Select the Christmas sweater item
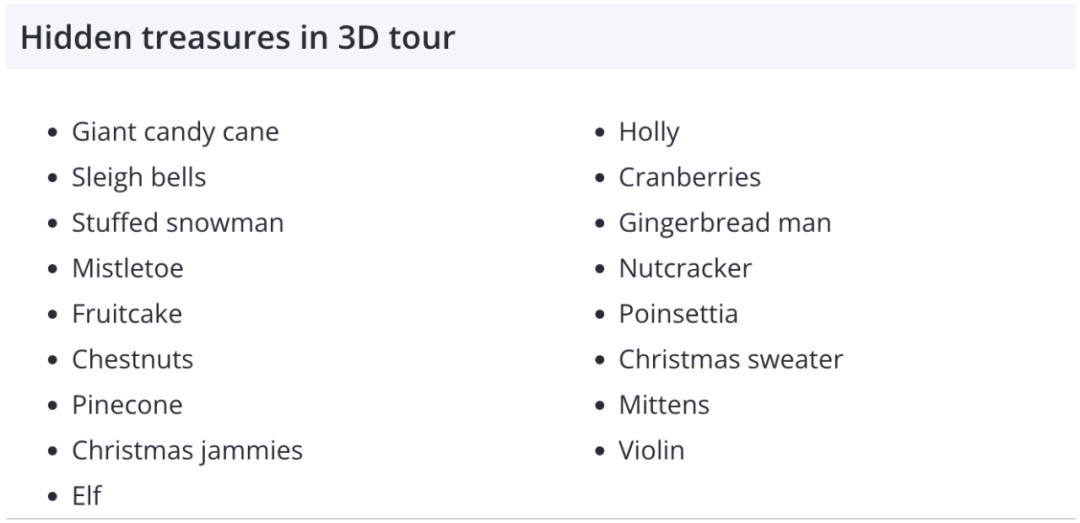The height and width of the screenshot is (523, 1080). pyautogui.click(x=731, y=359)
